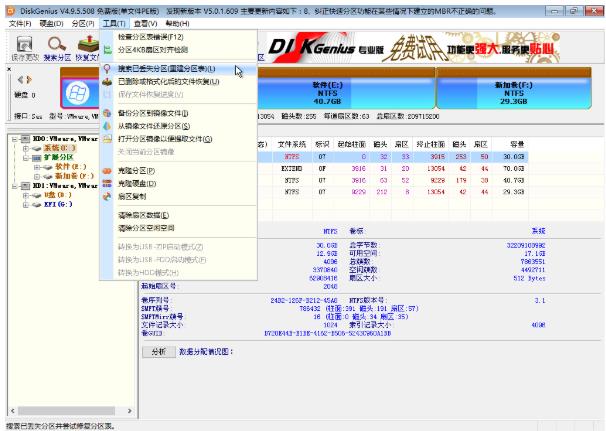606x431 pixels.
Task: Expand the 软件(E:) tree node
Action: pyautogui.click(x=37, y=167)
